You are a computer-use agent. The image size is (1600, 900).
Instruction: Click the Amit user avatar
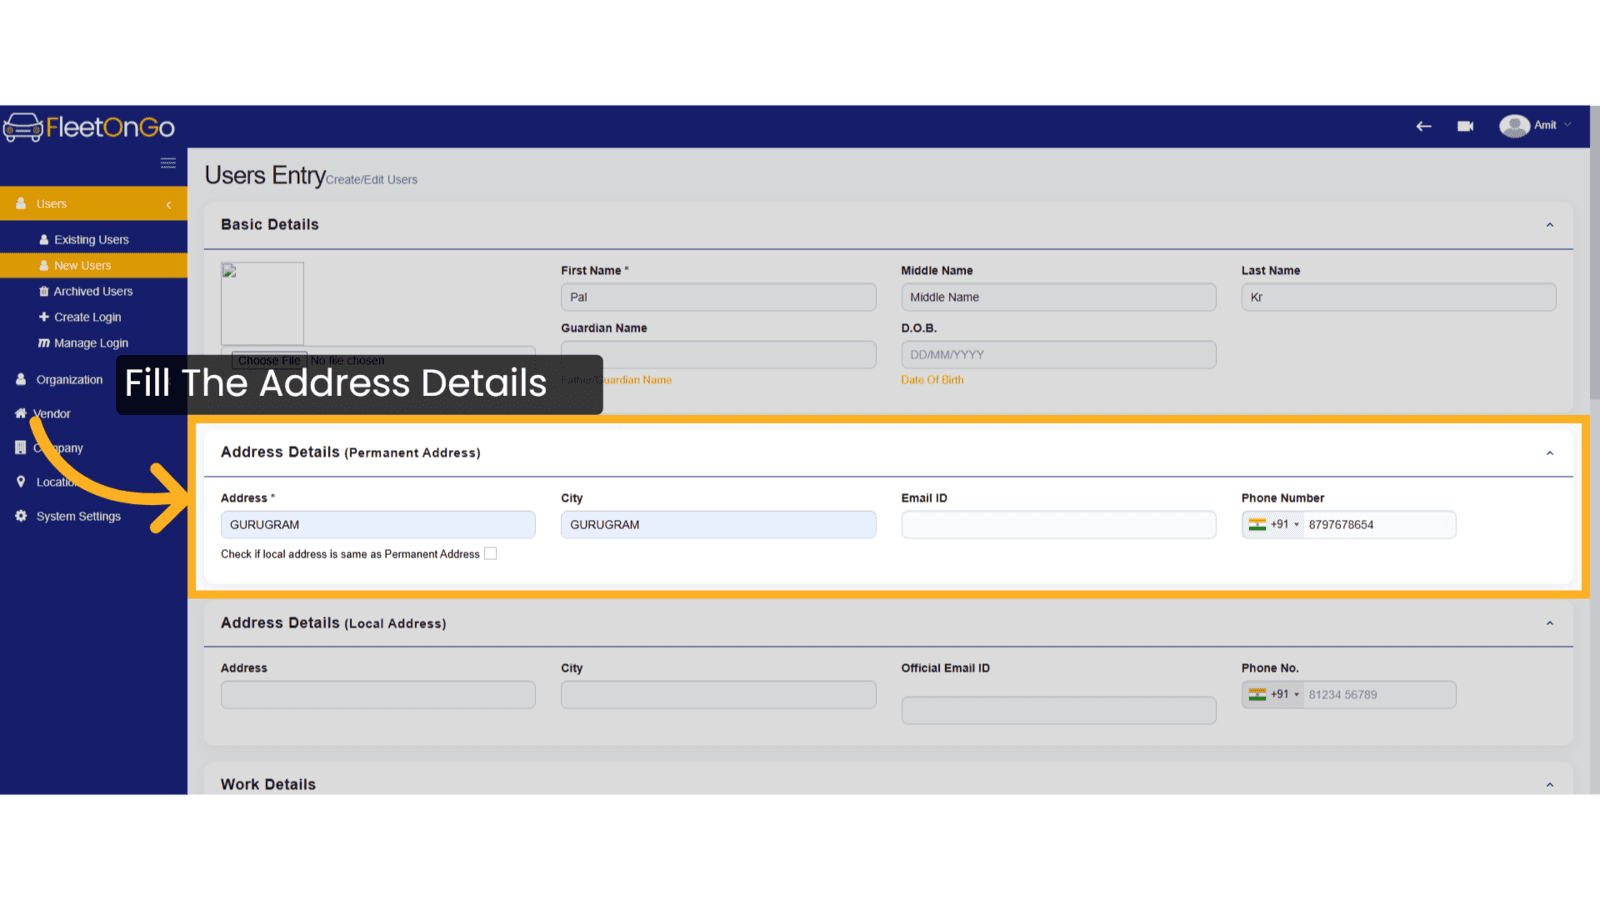tap(1514, 126)
